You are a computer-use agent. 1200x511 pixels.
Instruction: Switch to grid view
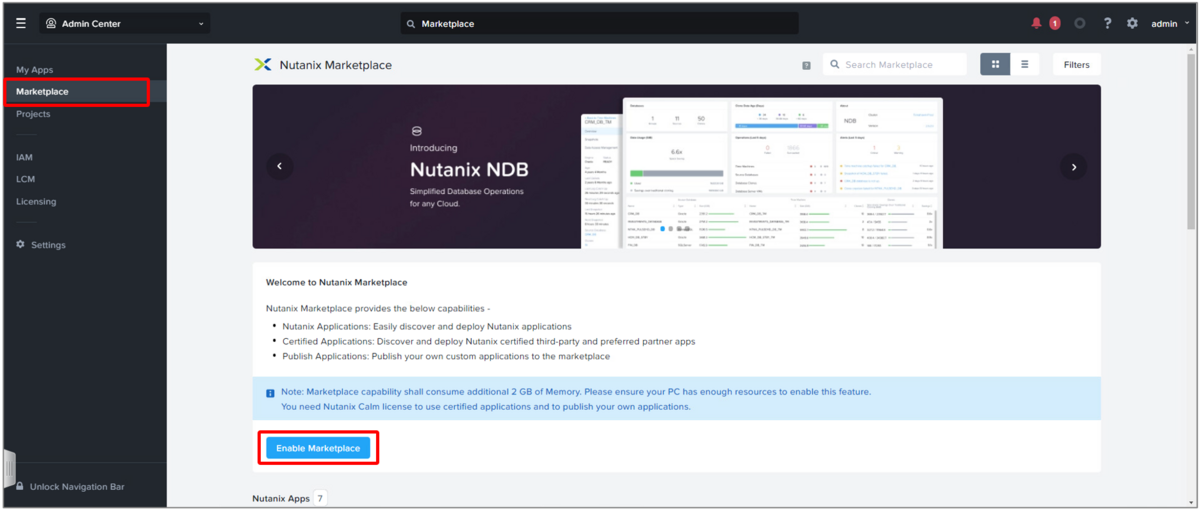[x=995, y=64]
